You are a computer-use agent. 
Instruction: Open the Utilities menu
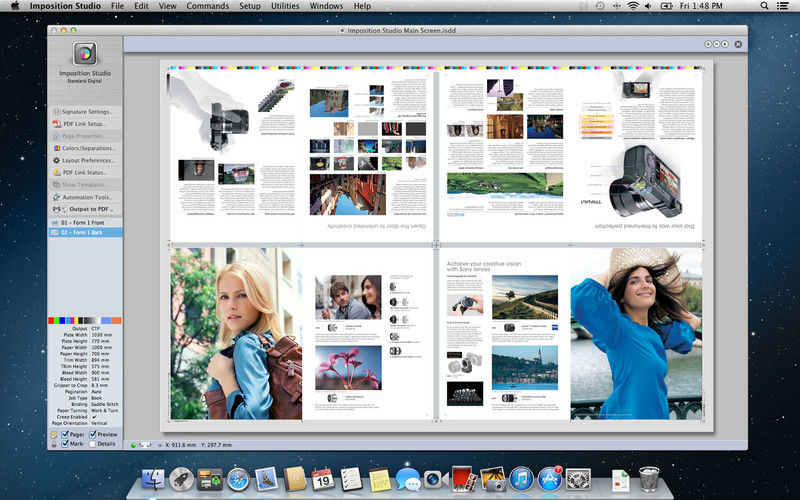(x=285, y=6)
